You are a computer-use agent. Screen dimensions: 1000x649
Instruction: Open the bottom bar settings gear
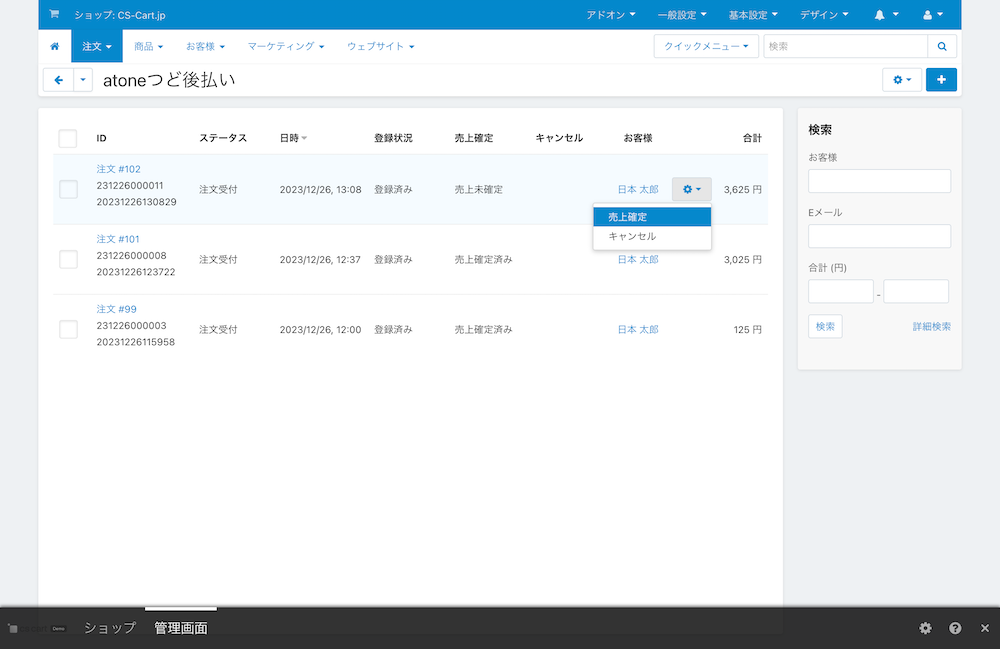(x=925, y=629)
